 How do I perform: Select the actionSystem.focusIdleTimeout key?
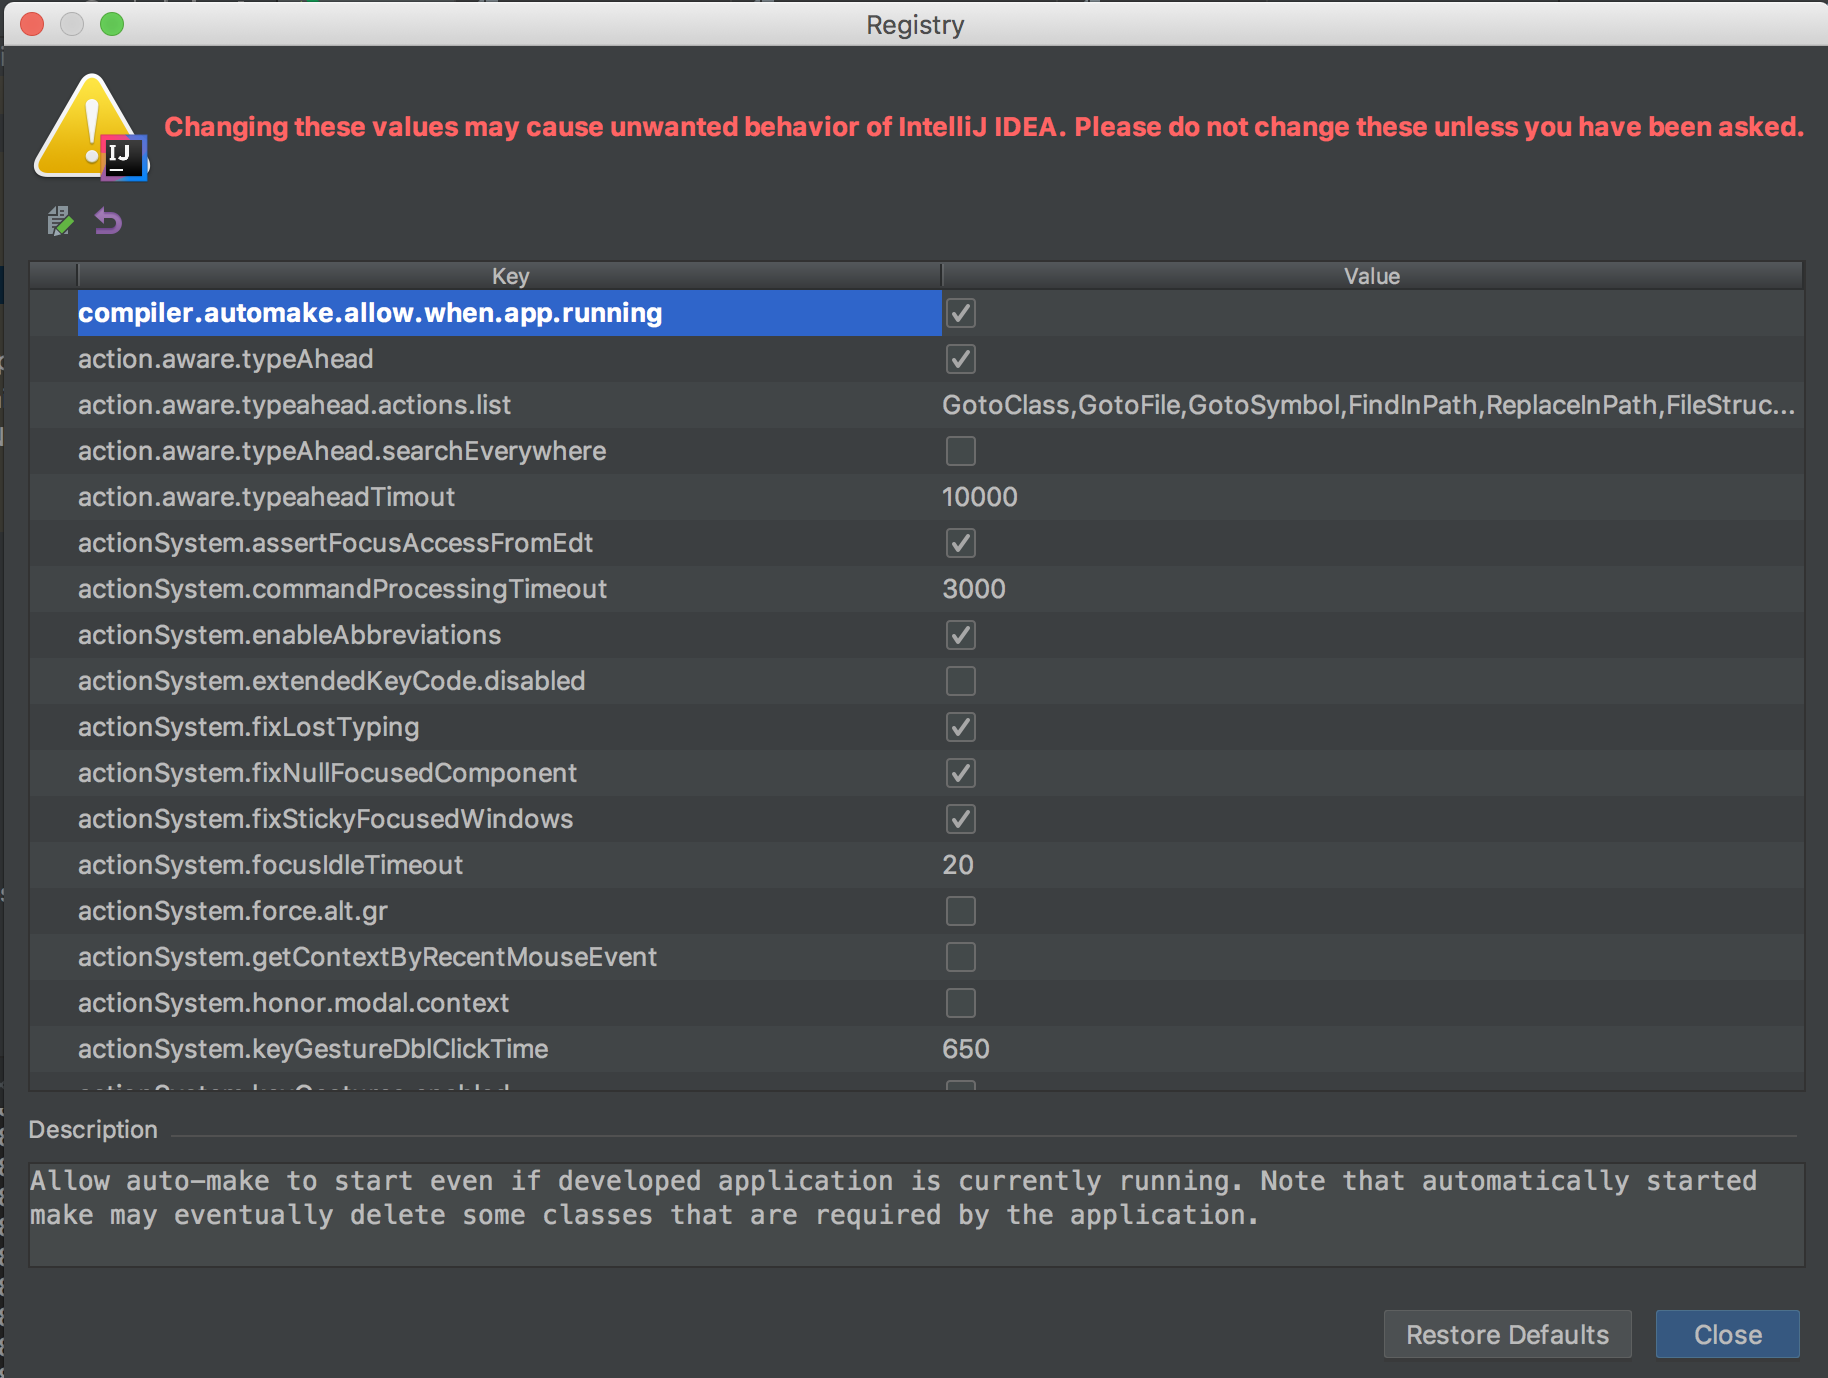point(270,865)
